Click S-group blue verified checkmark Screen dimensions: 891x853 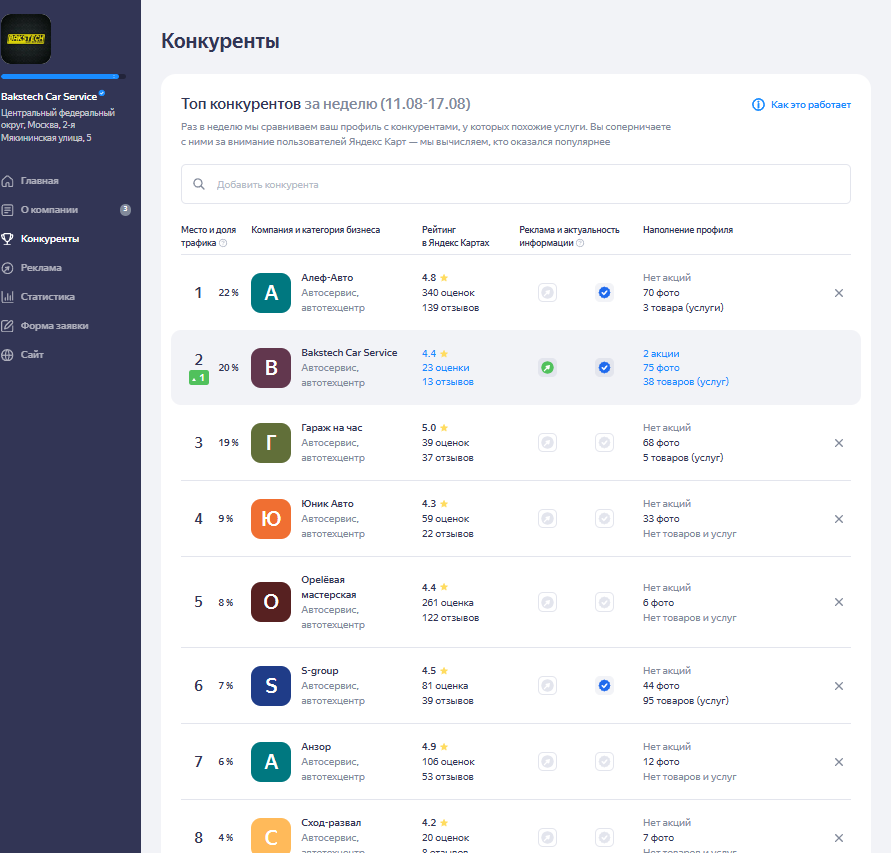605,686
